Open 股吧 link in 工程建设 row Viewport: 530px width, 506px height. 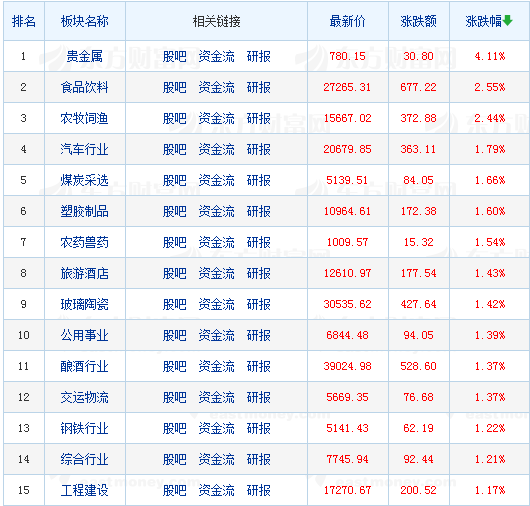point(174,490)
